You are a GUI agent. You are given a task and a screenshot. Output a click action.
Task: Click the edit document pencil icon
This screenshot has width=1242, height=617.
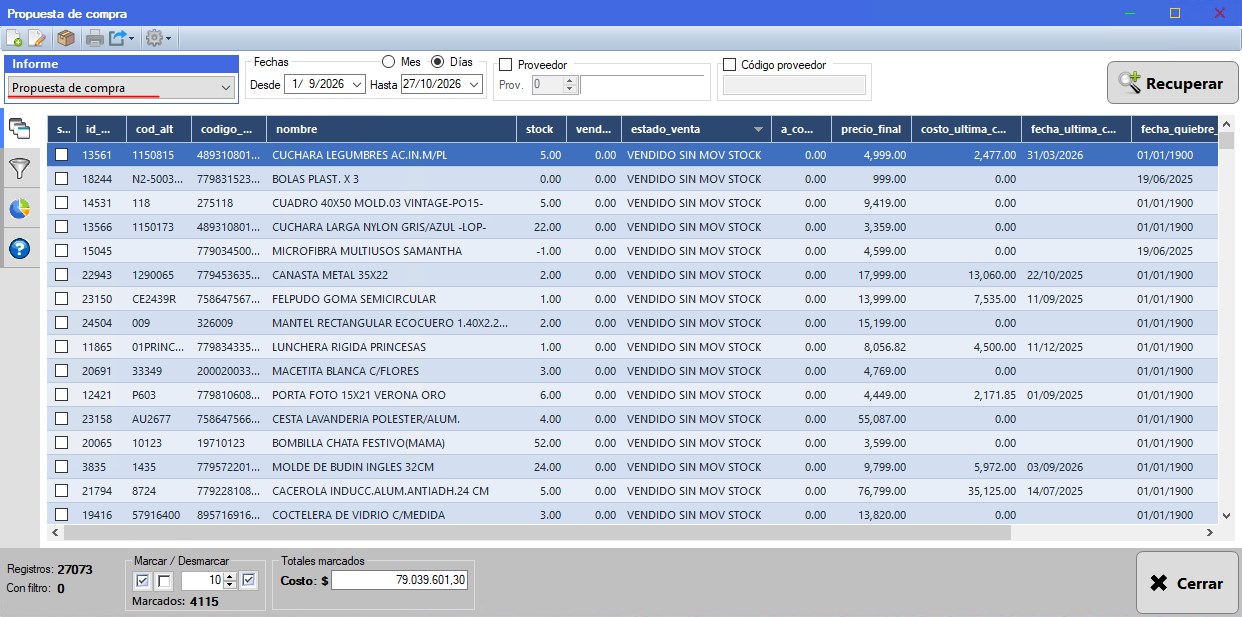(x=37, y=39)
